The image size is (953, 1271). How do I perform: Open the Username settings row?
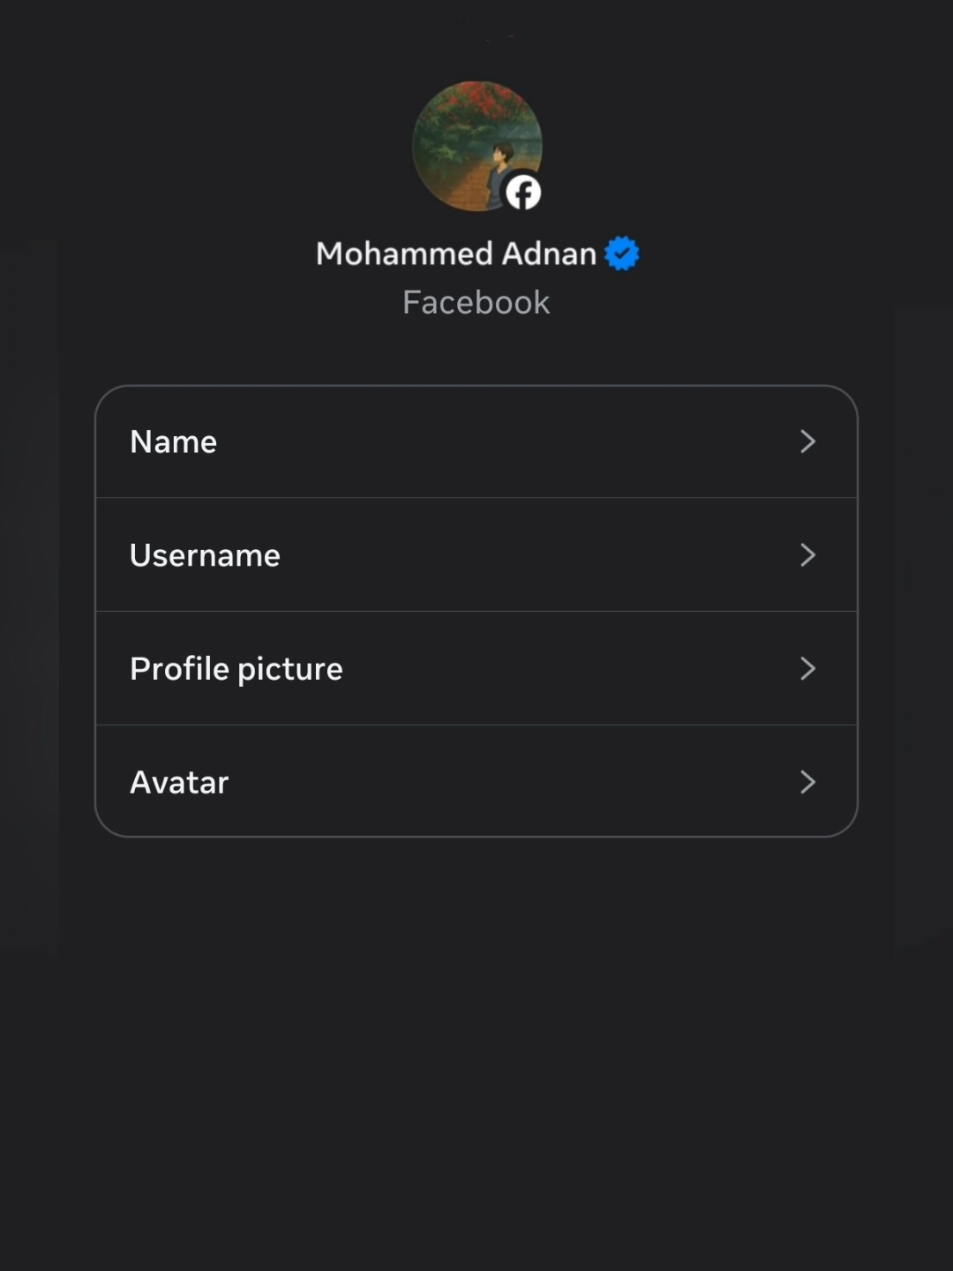coord(476,555)
